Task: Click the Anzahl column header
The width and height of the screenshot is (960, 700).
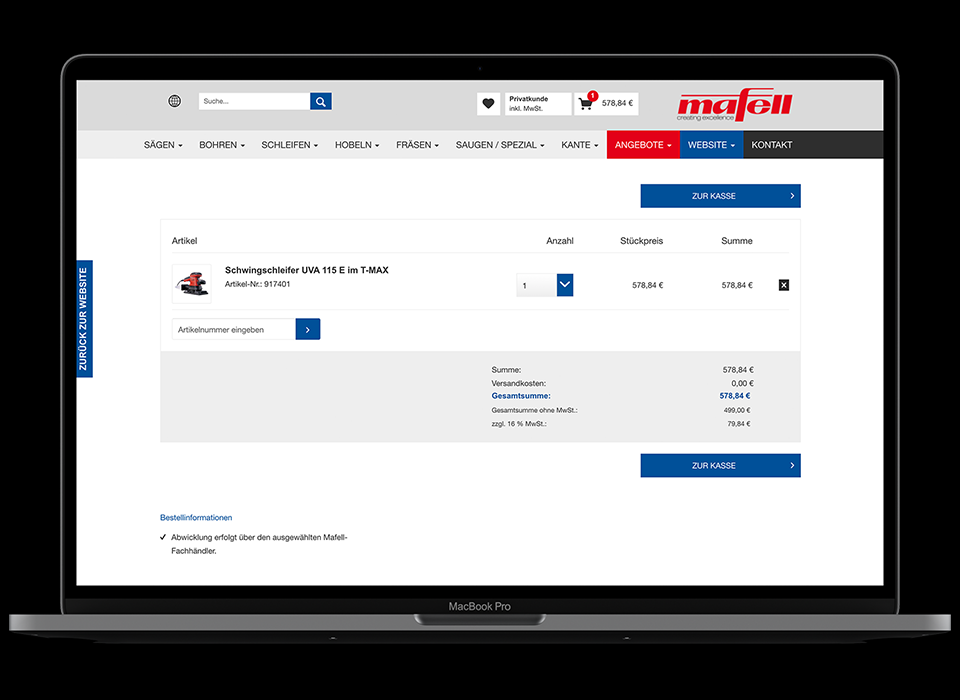Action: (x=560, y=241)
